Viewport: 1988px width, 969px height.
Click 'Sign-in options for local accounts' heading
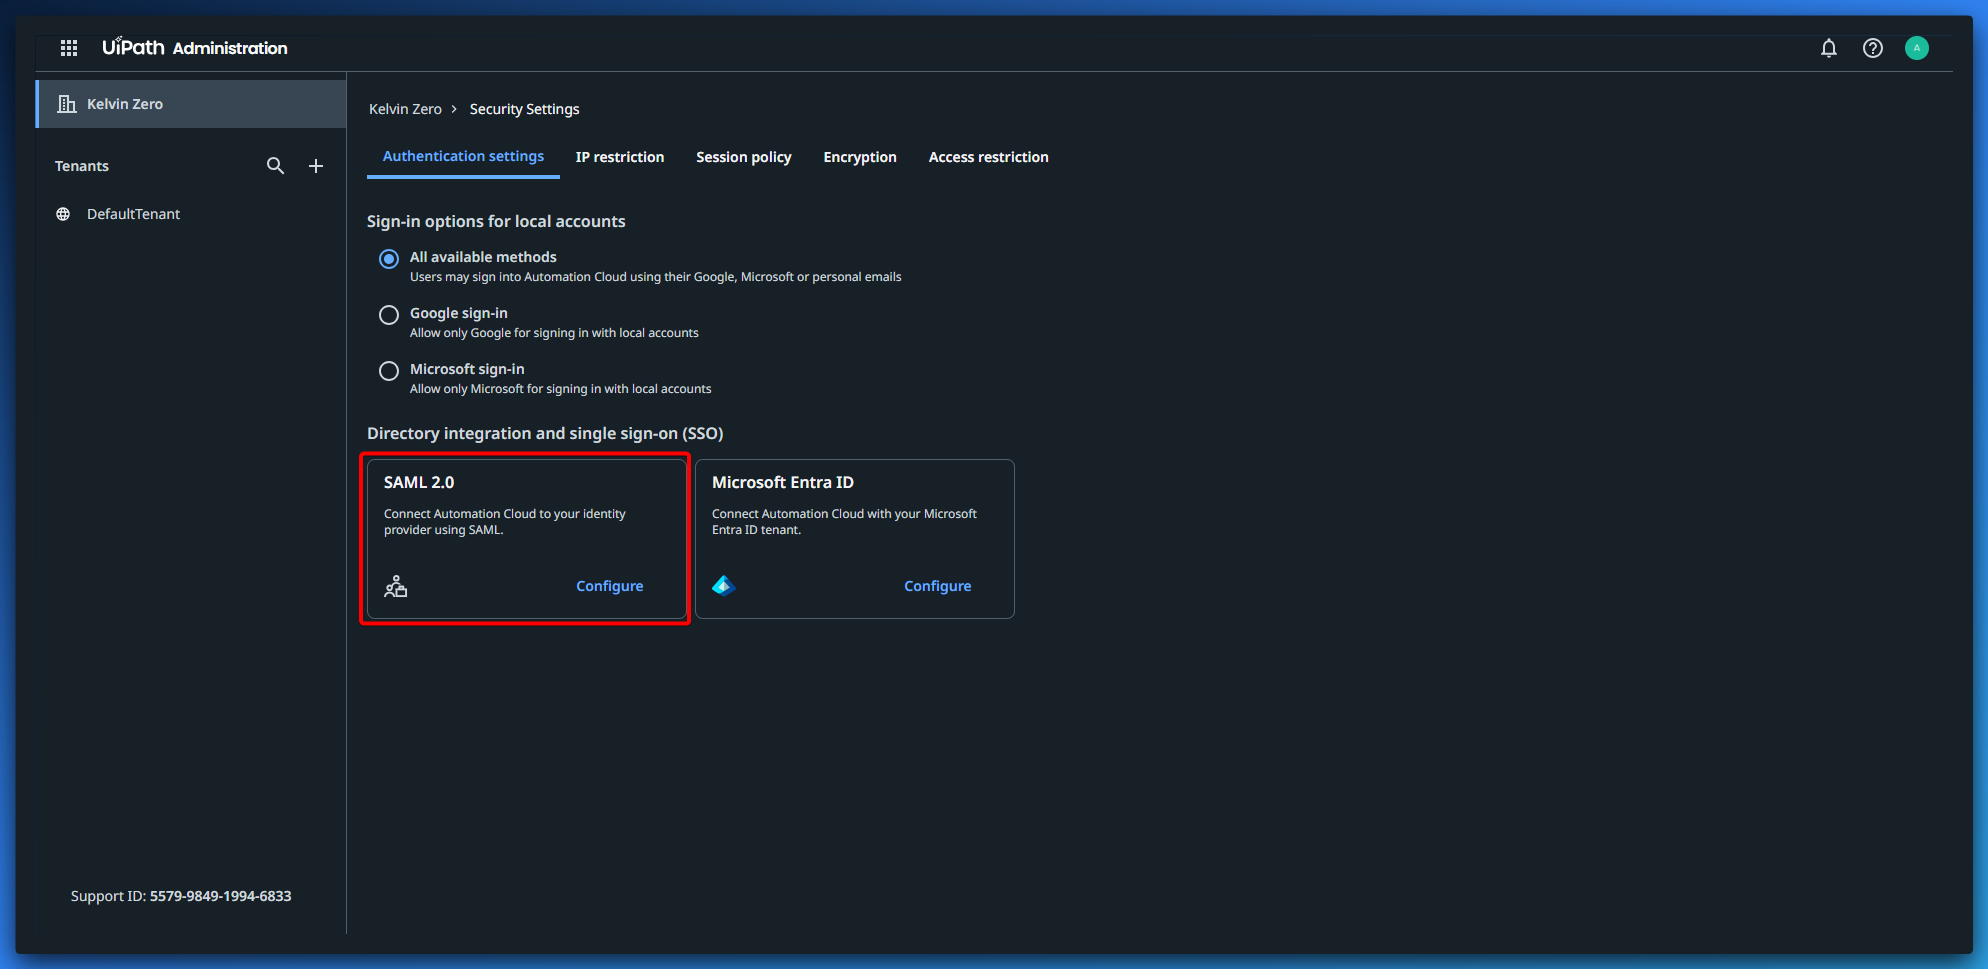(496, 221)
